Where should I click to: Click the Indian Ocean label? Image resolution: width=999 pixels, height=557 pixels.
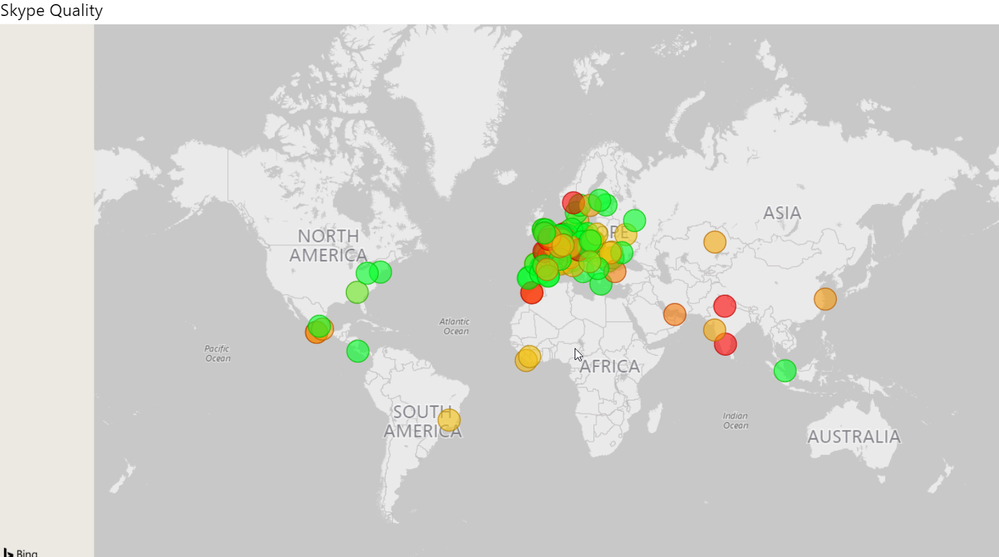[735, 421]
